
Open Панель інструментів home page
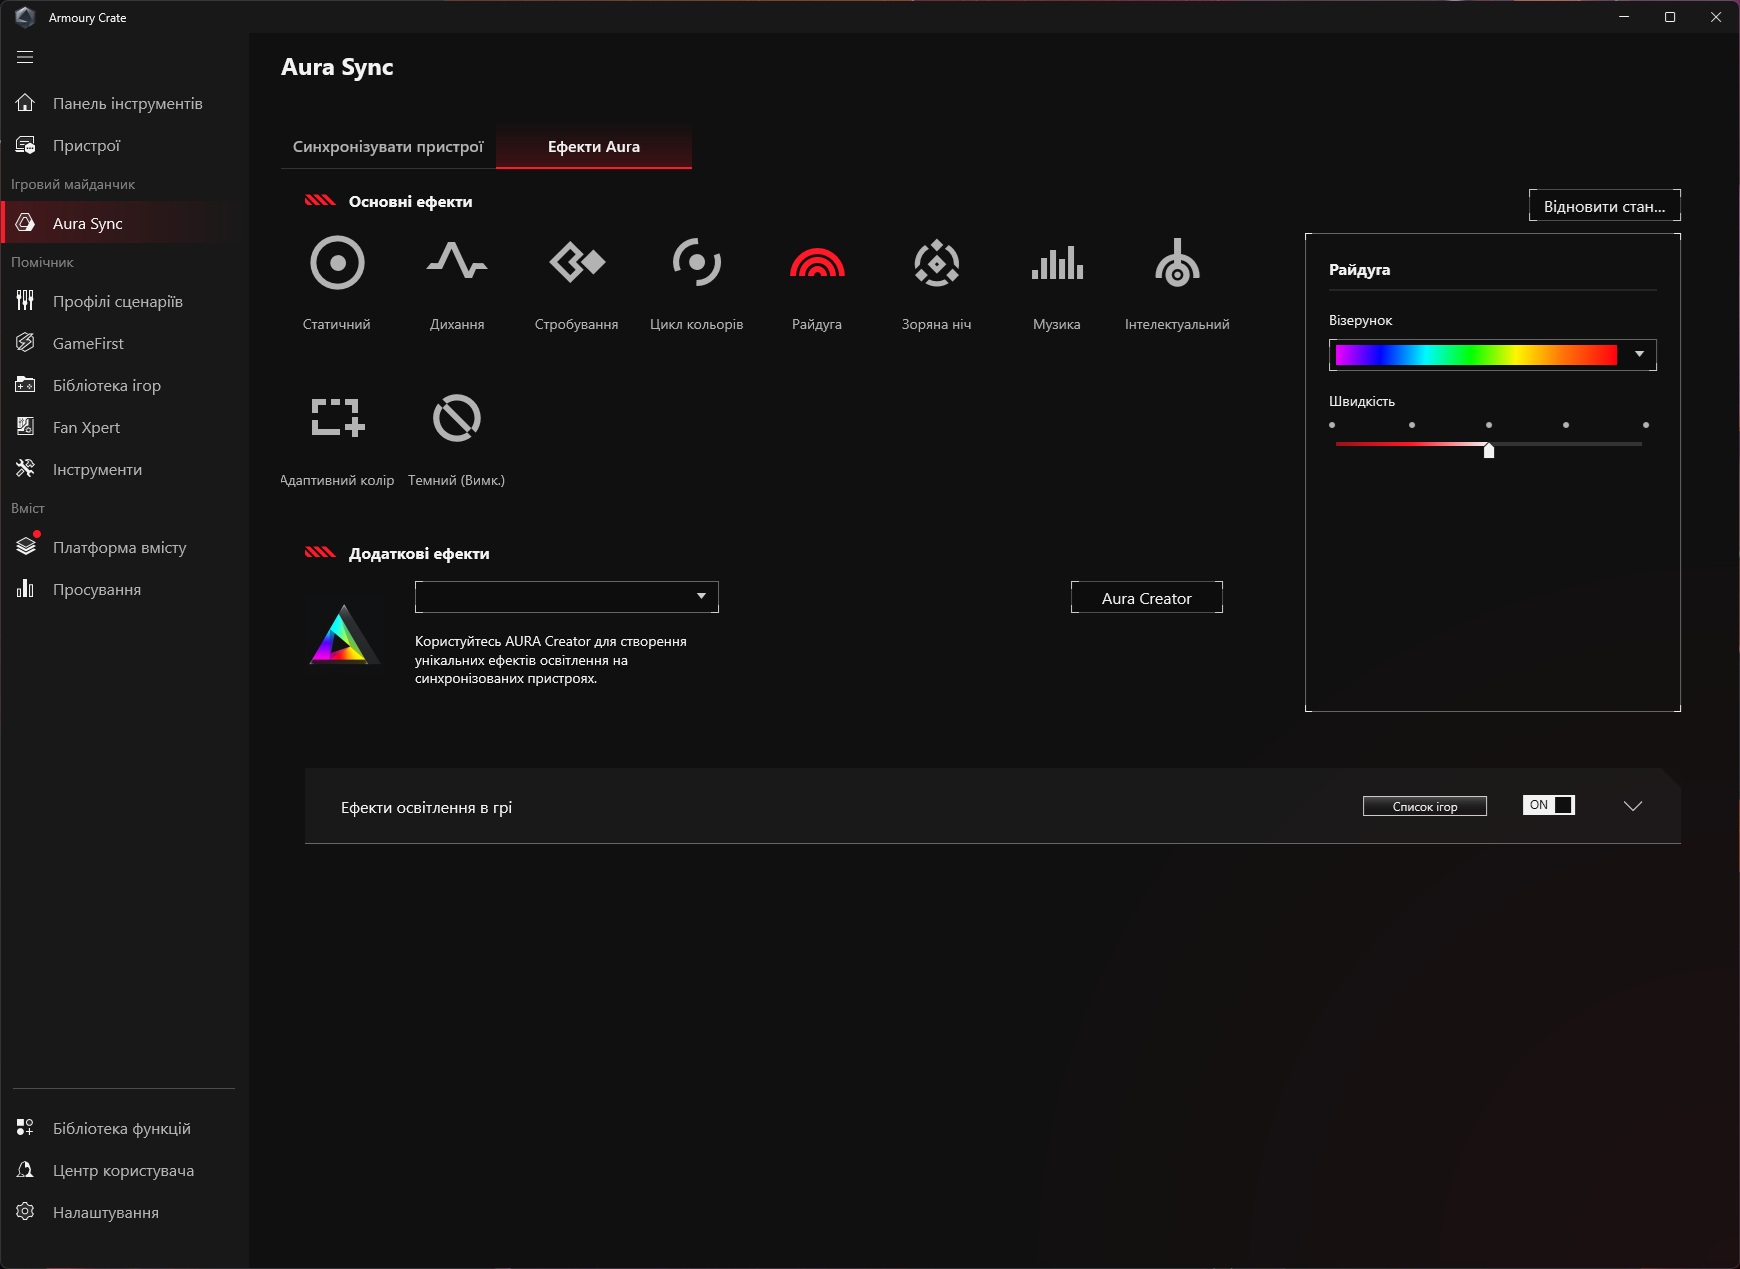pyautogui.click(x=125, y=103)
